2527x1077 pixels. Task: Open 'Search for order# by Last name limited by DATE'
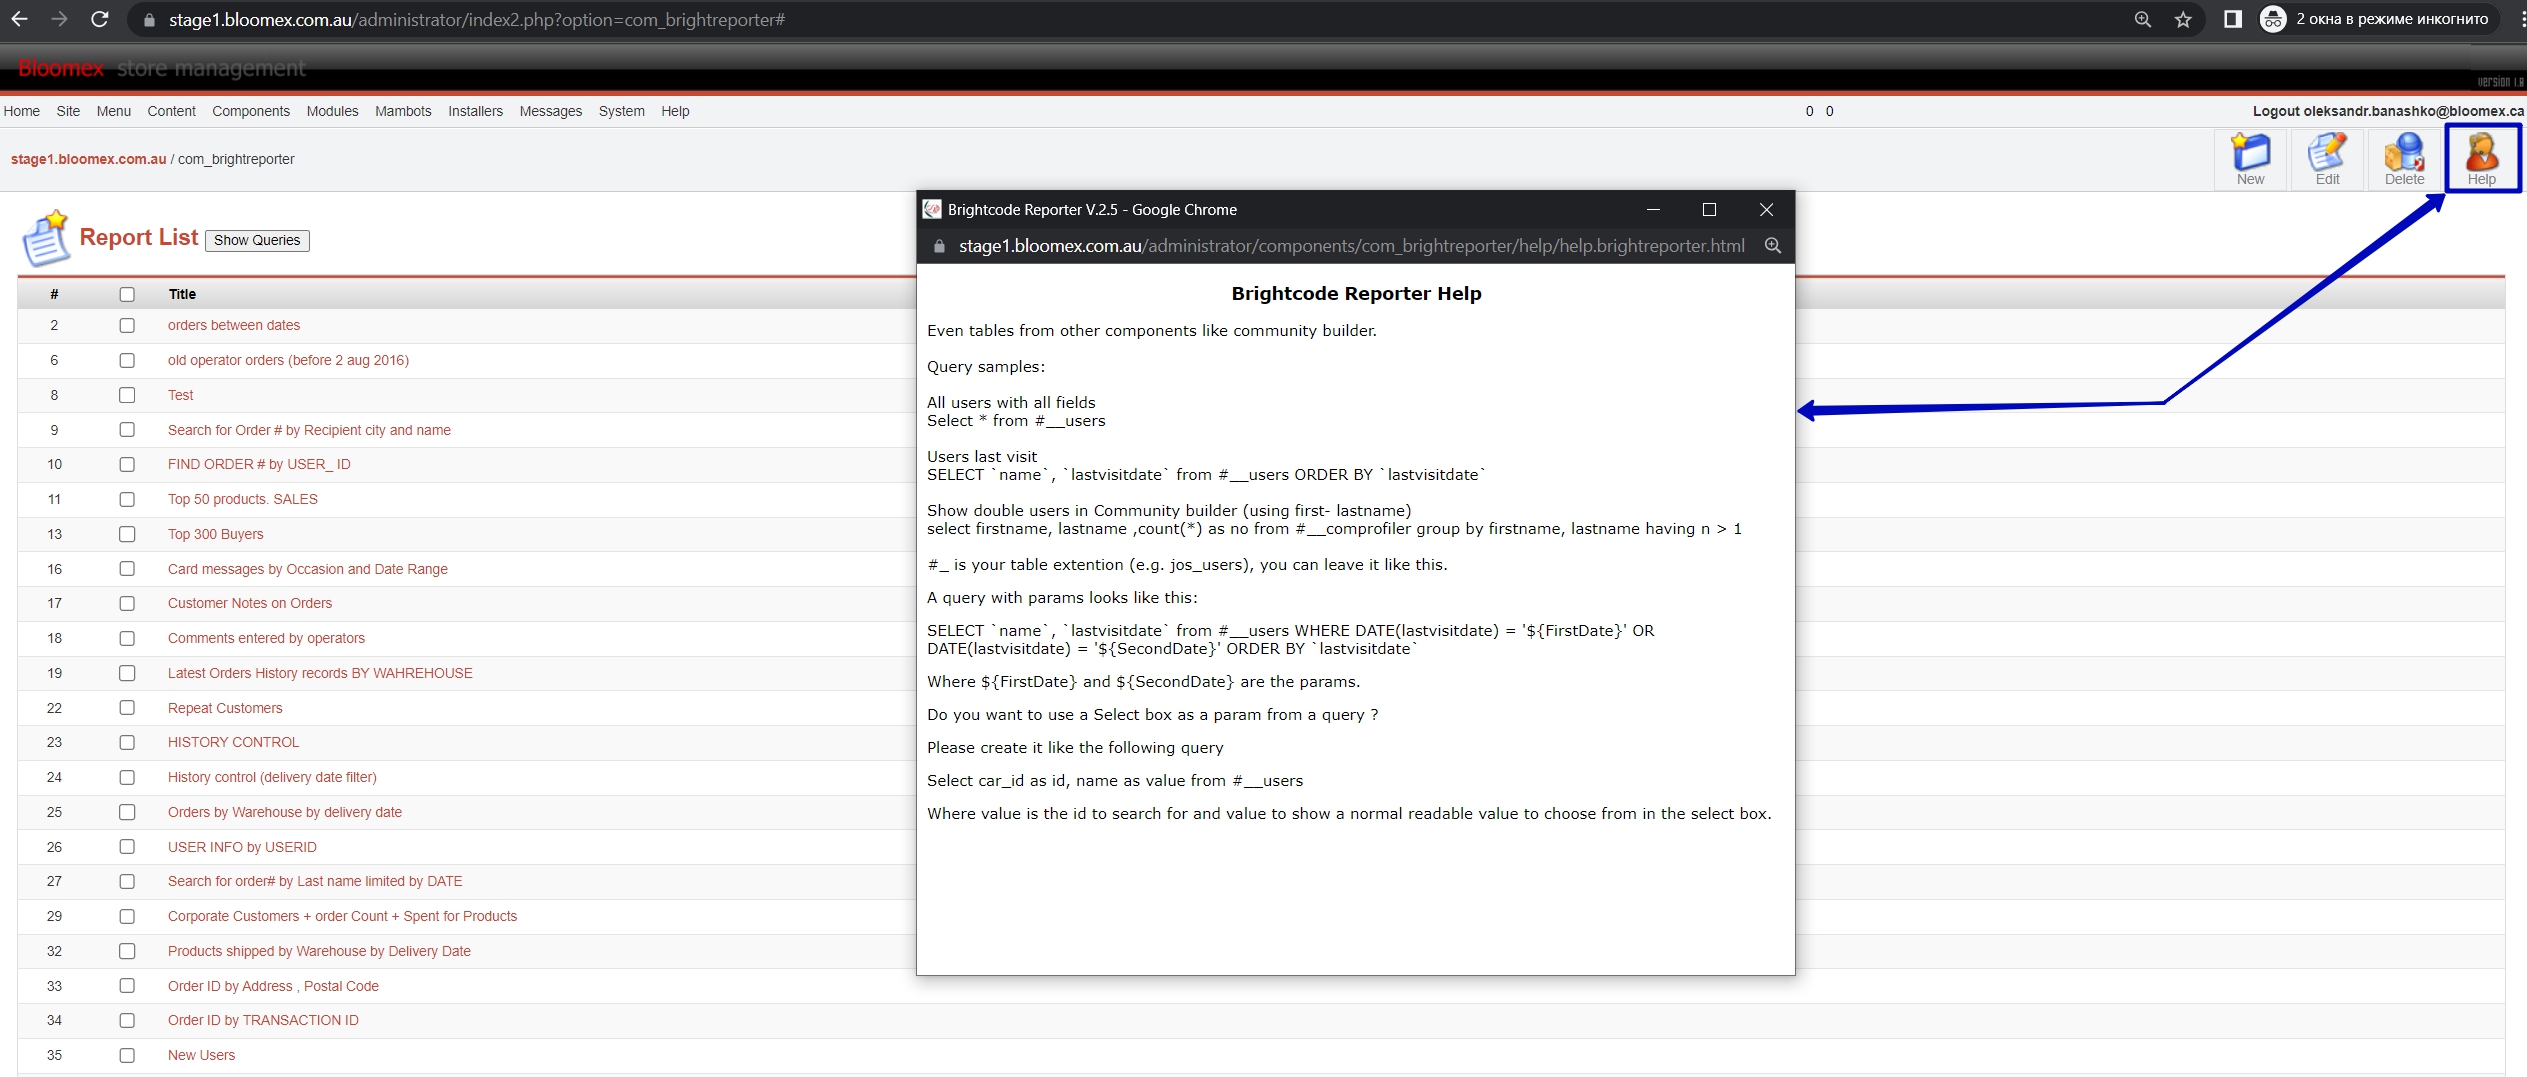point(315,881)
